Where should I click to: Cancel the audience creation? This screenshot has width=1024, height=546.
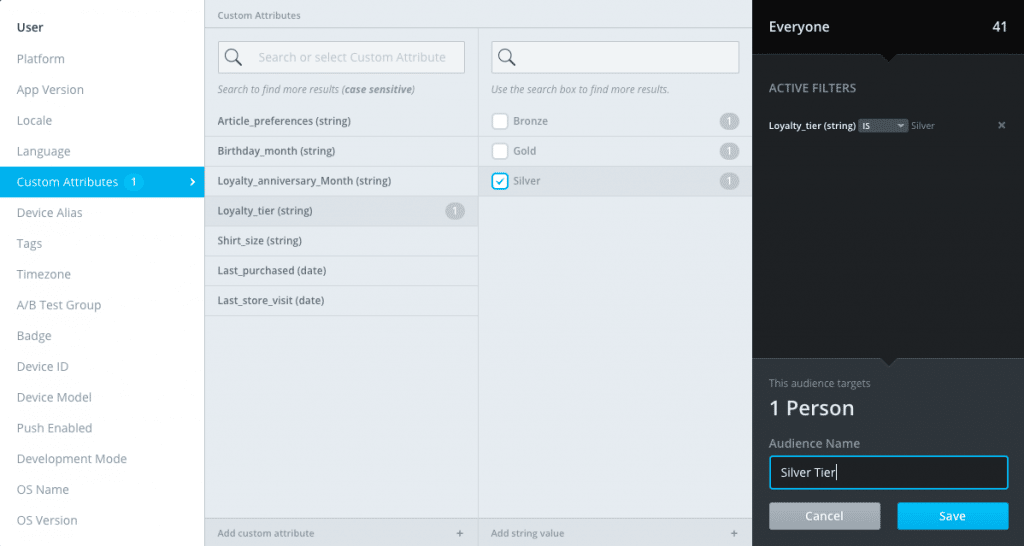tap(824, 516)
